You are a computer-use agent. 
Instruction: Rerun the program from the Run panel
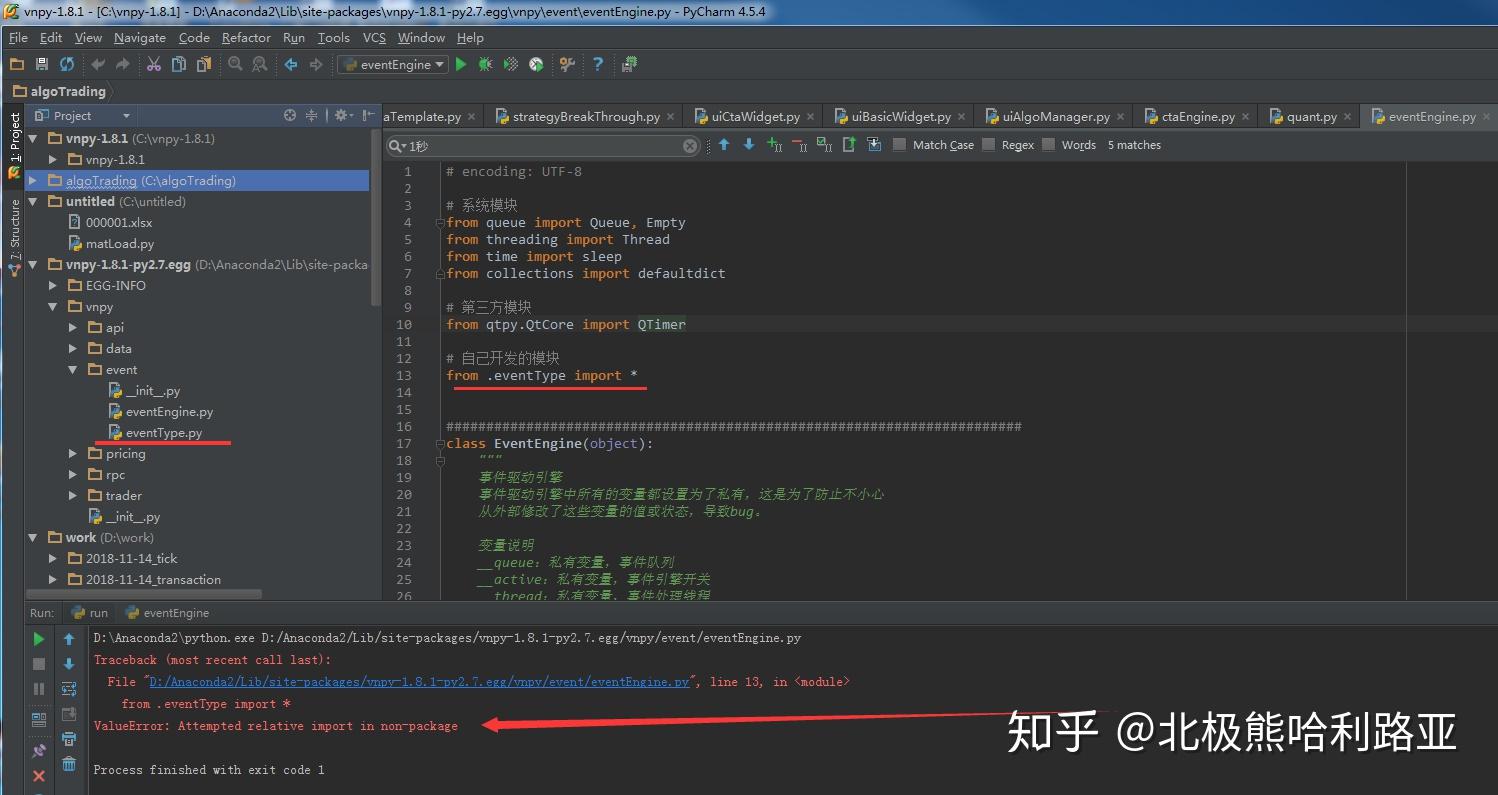click(39, 639)
